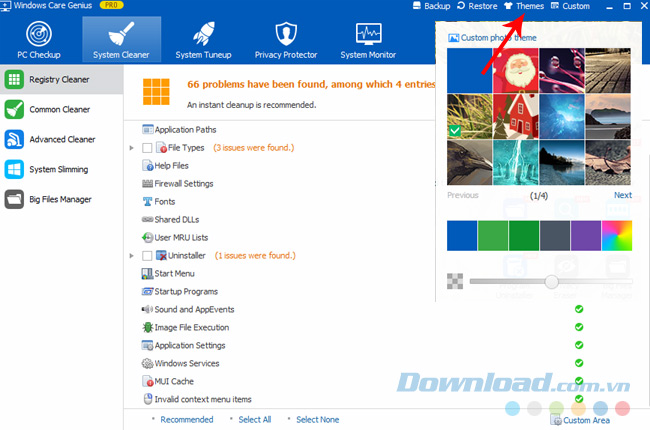Open the Privacy Protector module
Image resolution: width=650 pixels, height=430 pixels.
coord(286,40)
